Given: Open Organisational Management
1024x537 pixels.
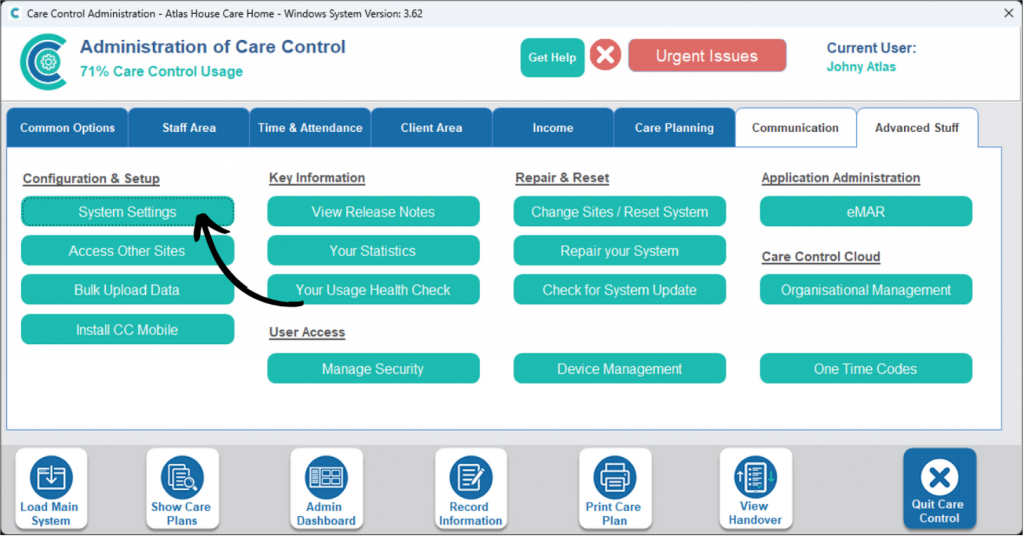Looking at the screenshot, I should [866, 290].
